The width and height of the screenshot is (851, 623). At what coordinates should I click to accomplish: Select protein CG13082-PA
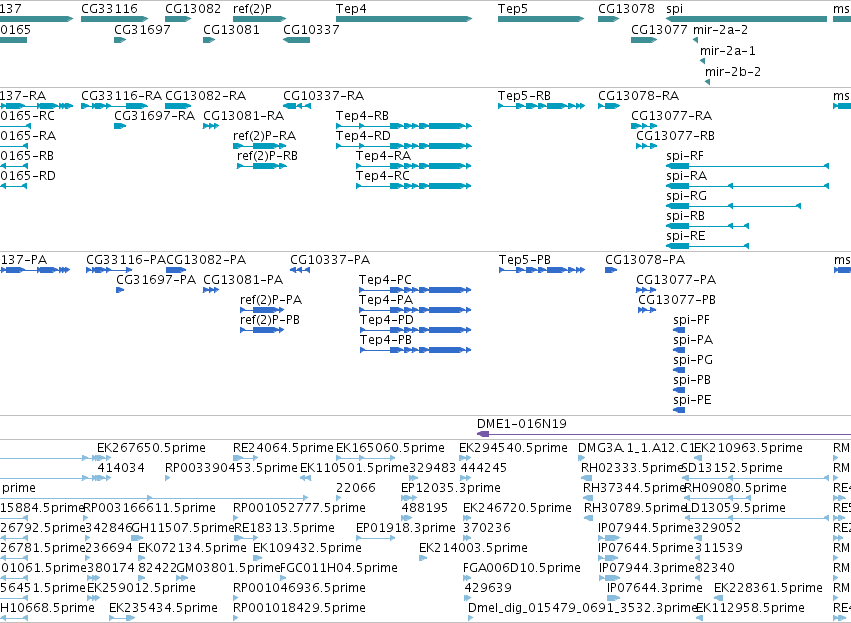[x=176, y=270]
